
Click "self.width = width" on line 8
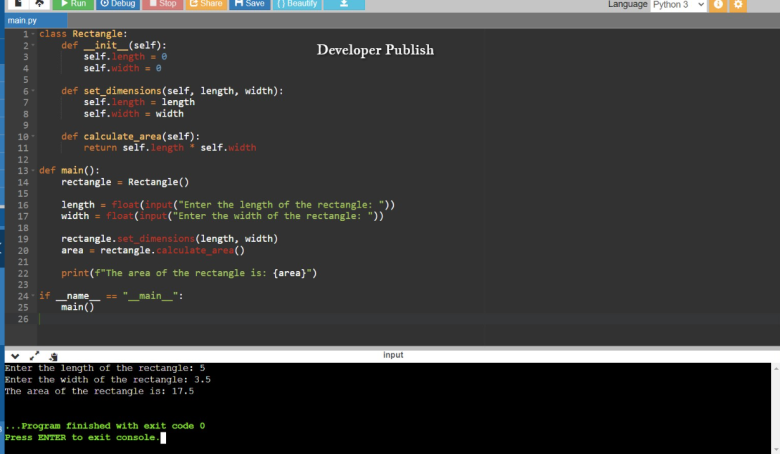click(x=133, y=113)
